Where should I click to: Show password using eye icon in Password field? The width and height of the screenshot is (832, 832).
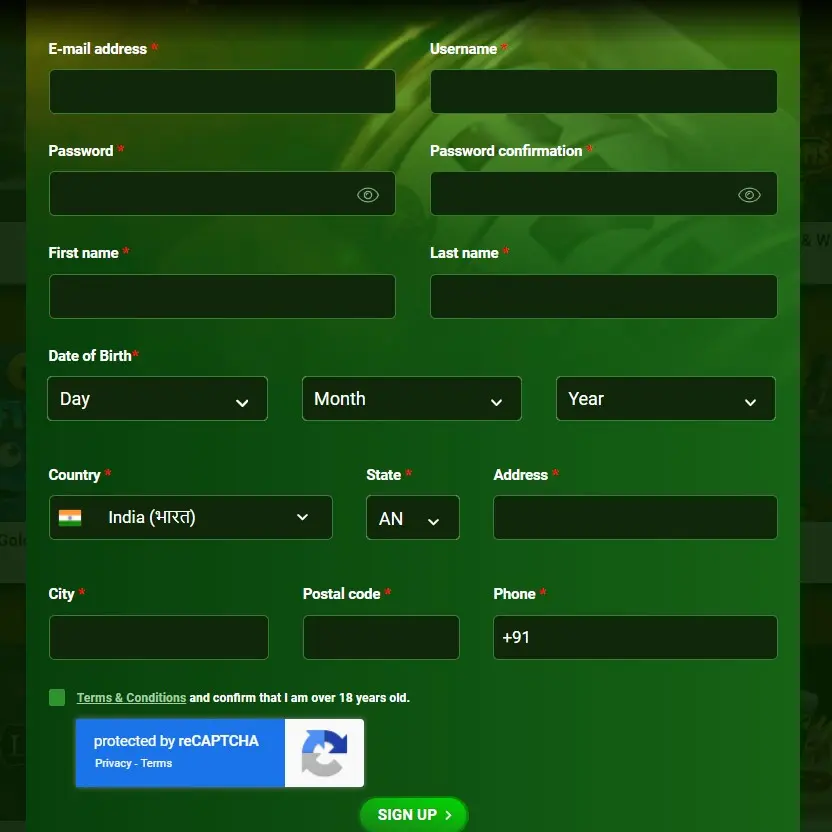pos(368,195)
